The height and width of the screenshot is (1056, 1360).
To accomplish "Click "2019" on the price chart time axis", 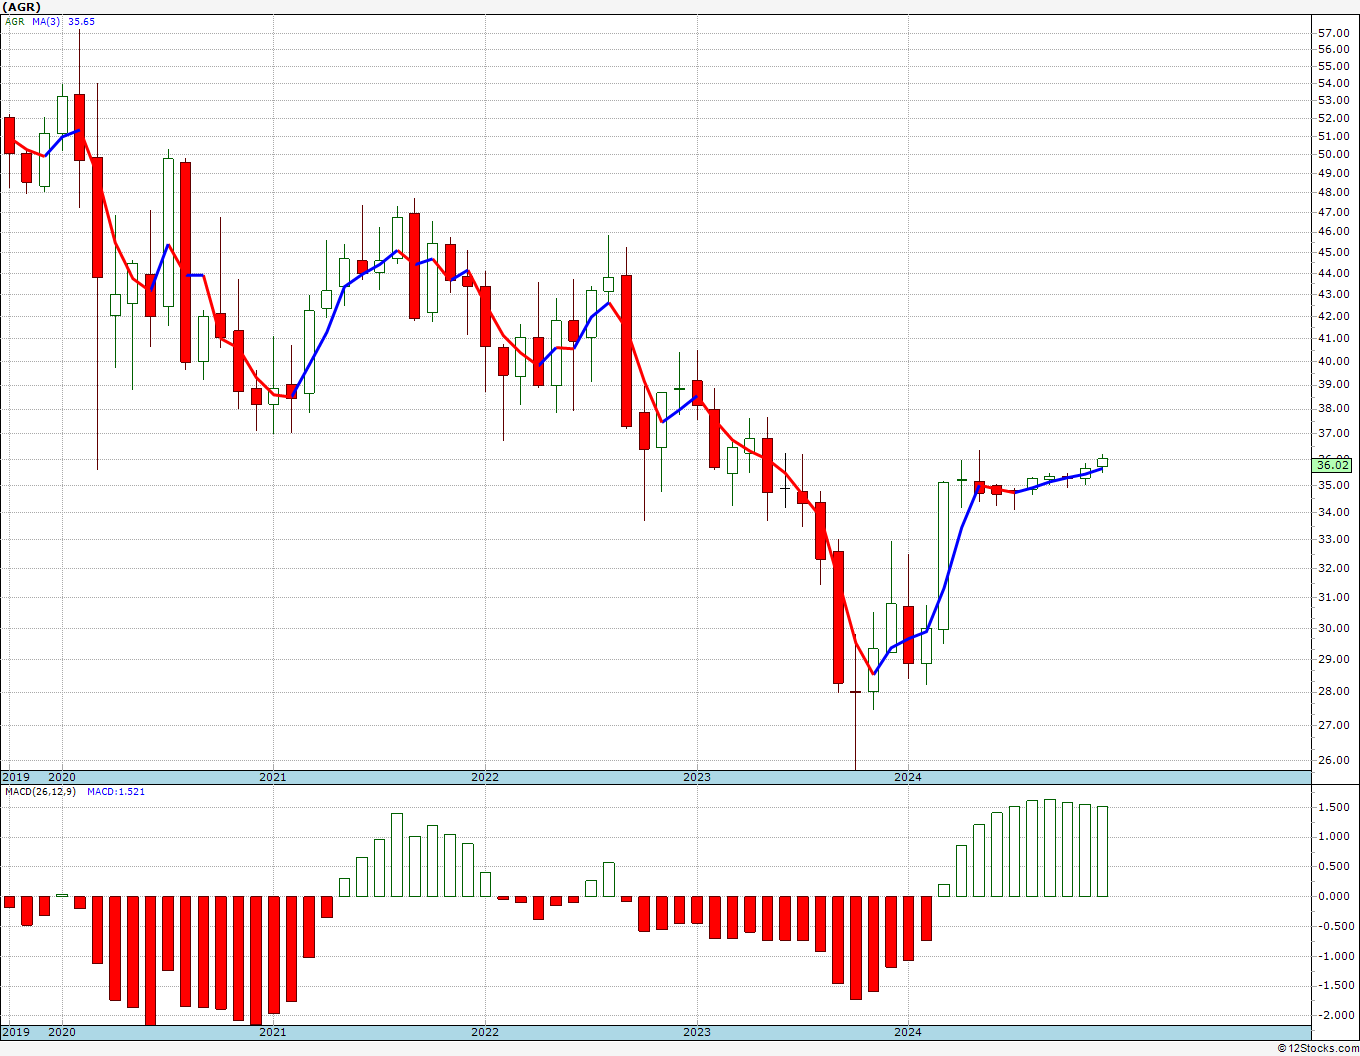I will coord(15,777).
